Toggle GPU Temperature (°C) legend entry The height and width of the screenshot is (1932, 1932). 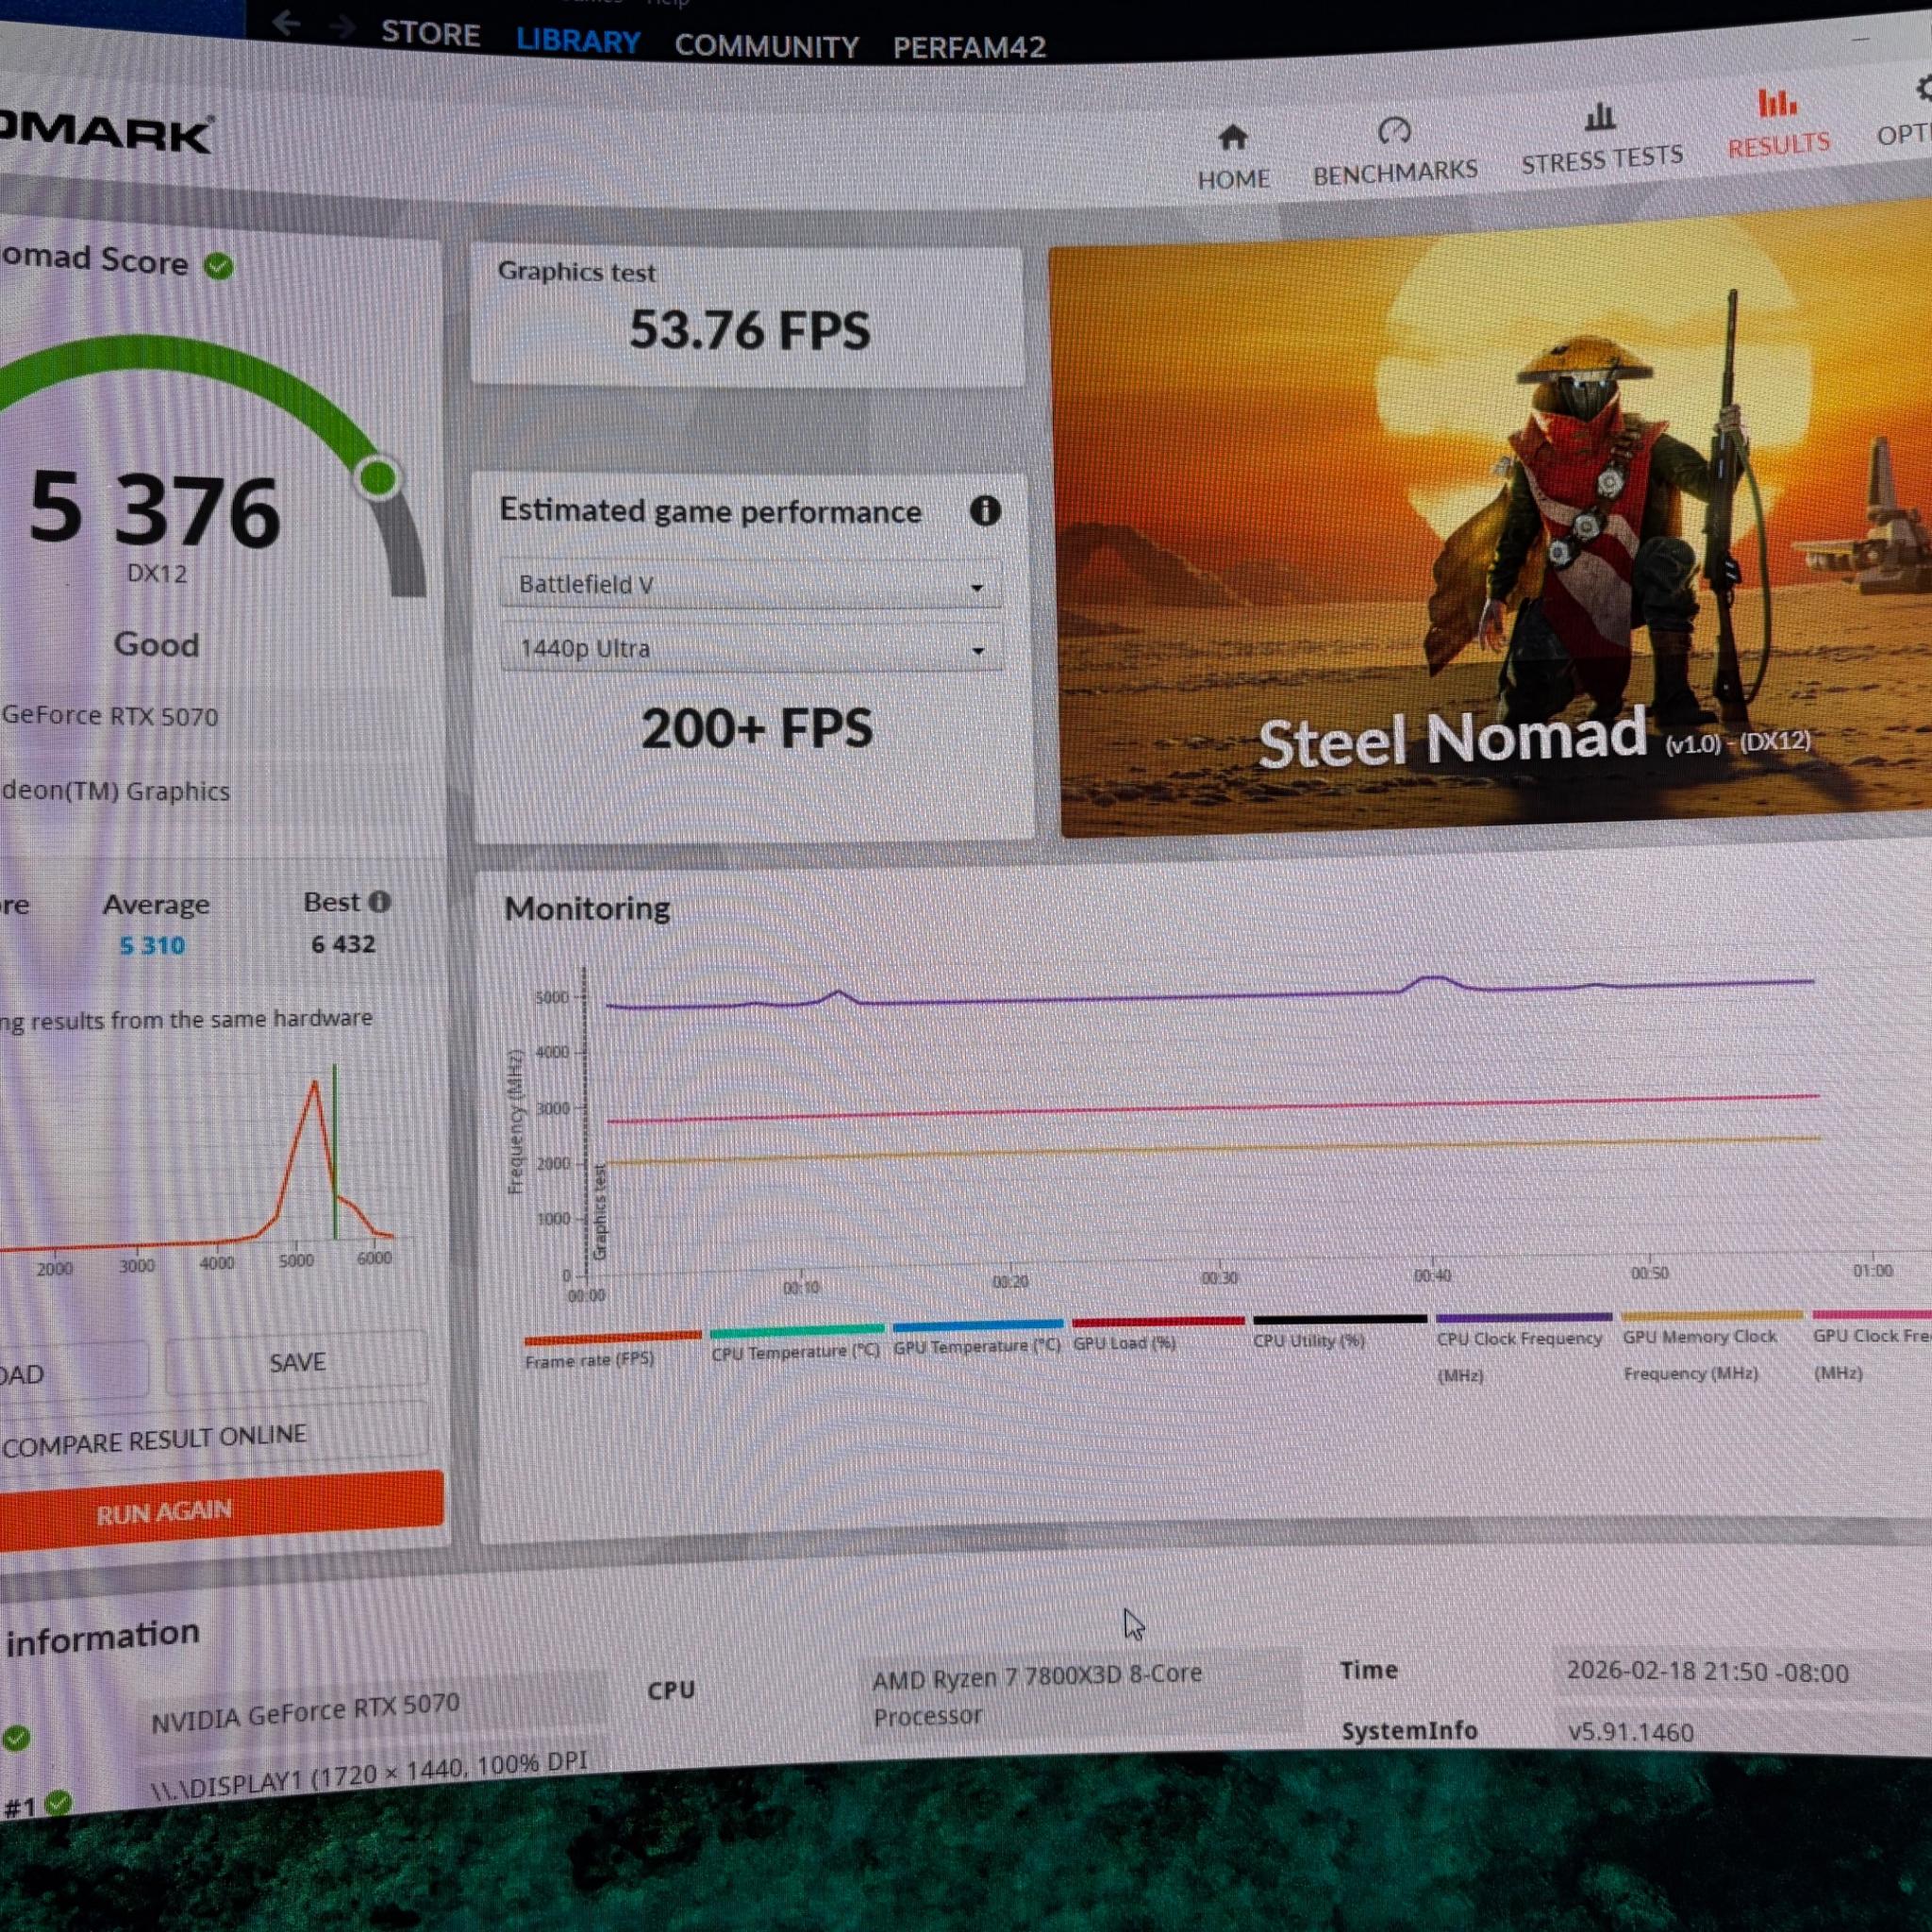pos(977,1338)
